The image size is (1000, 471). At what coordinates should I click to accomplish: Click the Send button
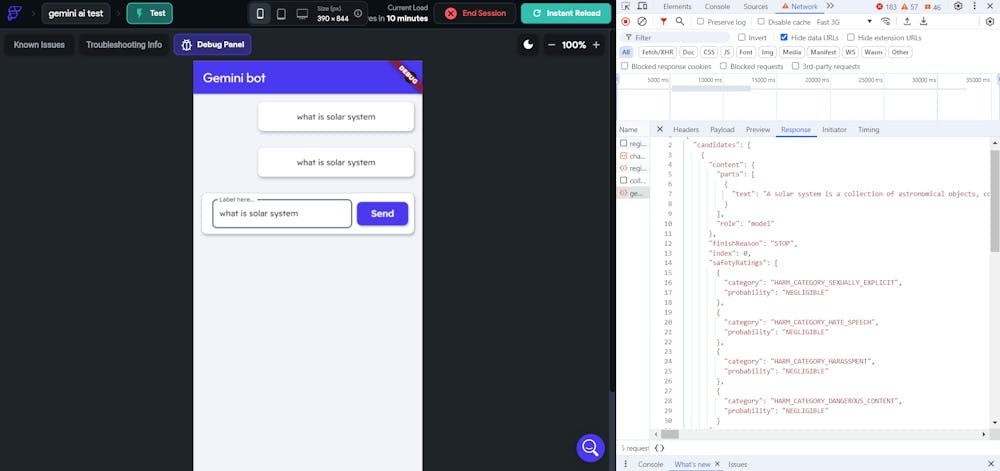tap(383, 214)
